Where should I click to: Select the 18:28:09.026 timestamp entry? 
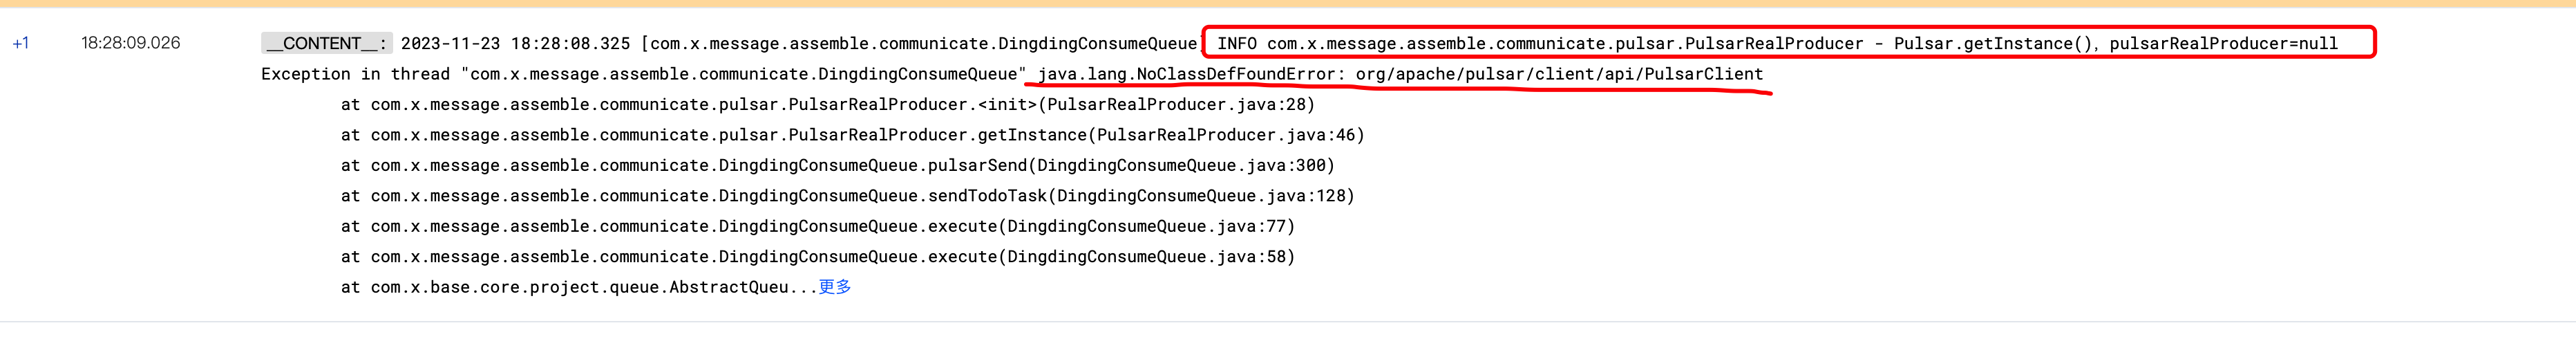pyautogui.click(x=131, y=43)
